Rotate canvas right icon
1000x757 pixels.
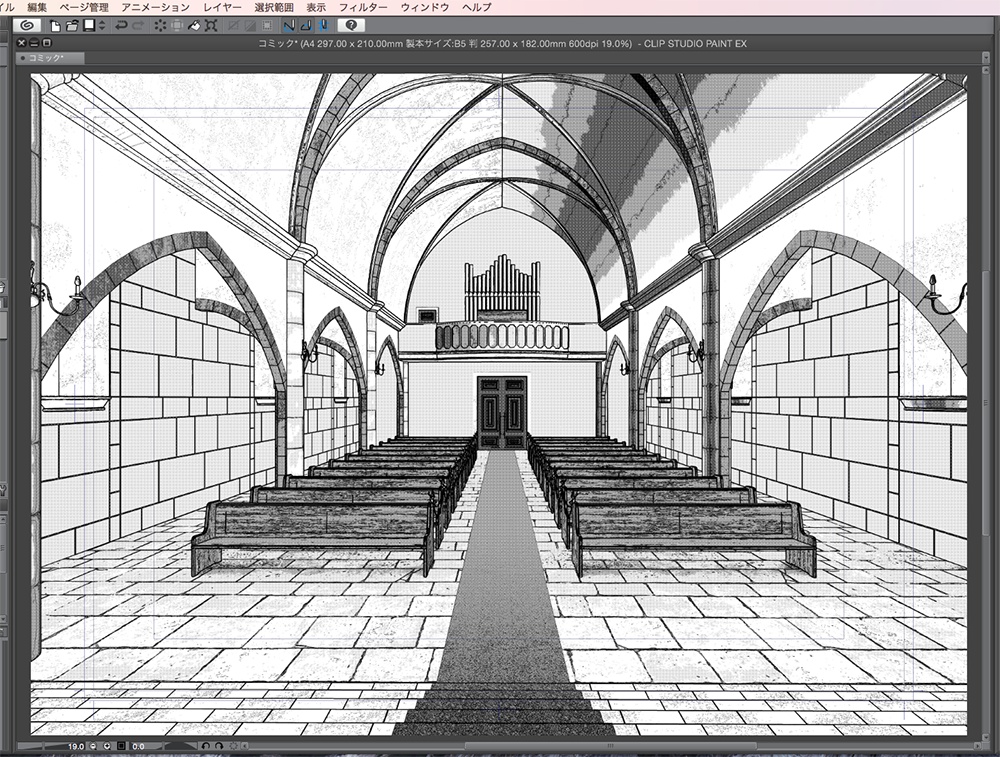coord(219,746)
